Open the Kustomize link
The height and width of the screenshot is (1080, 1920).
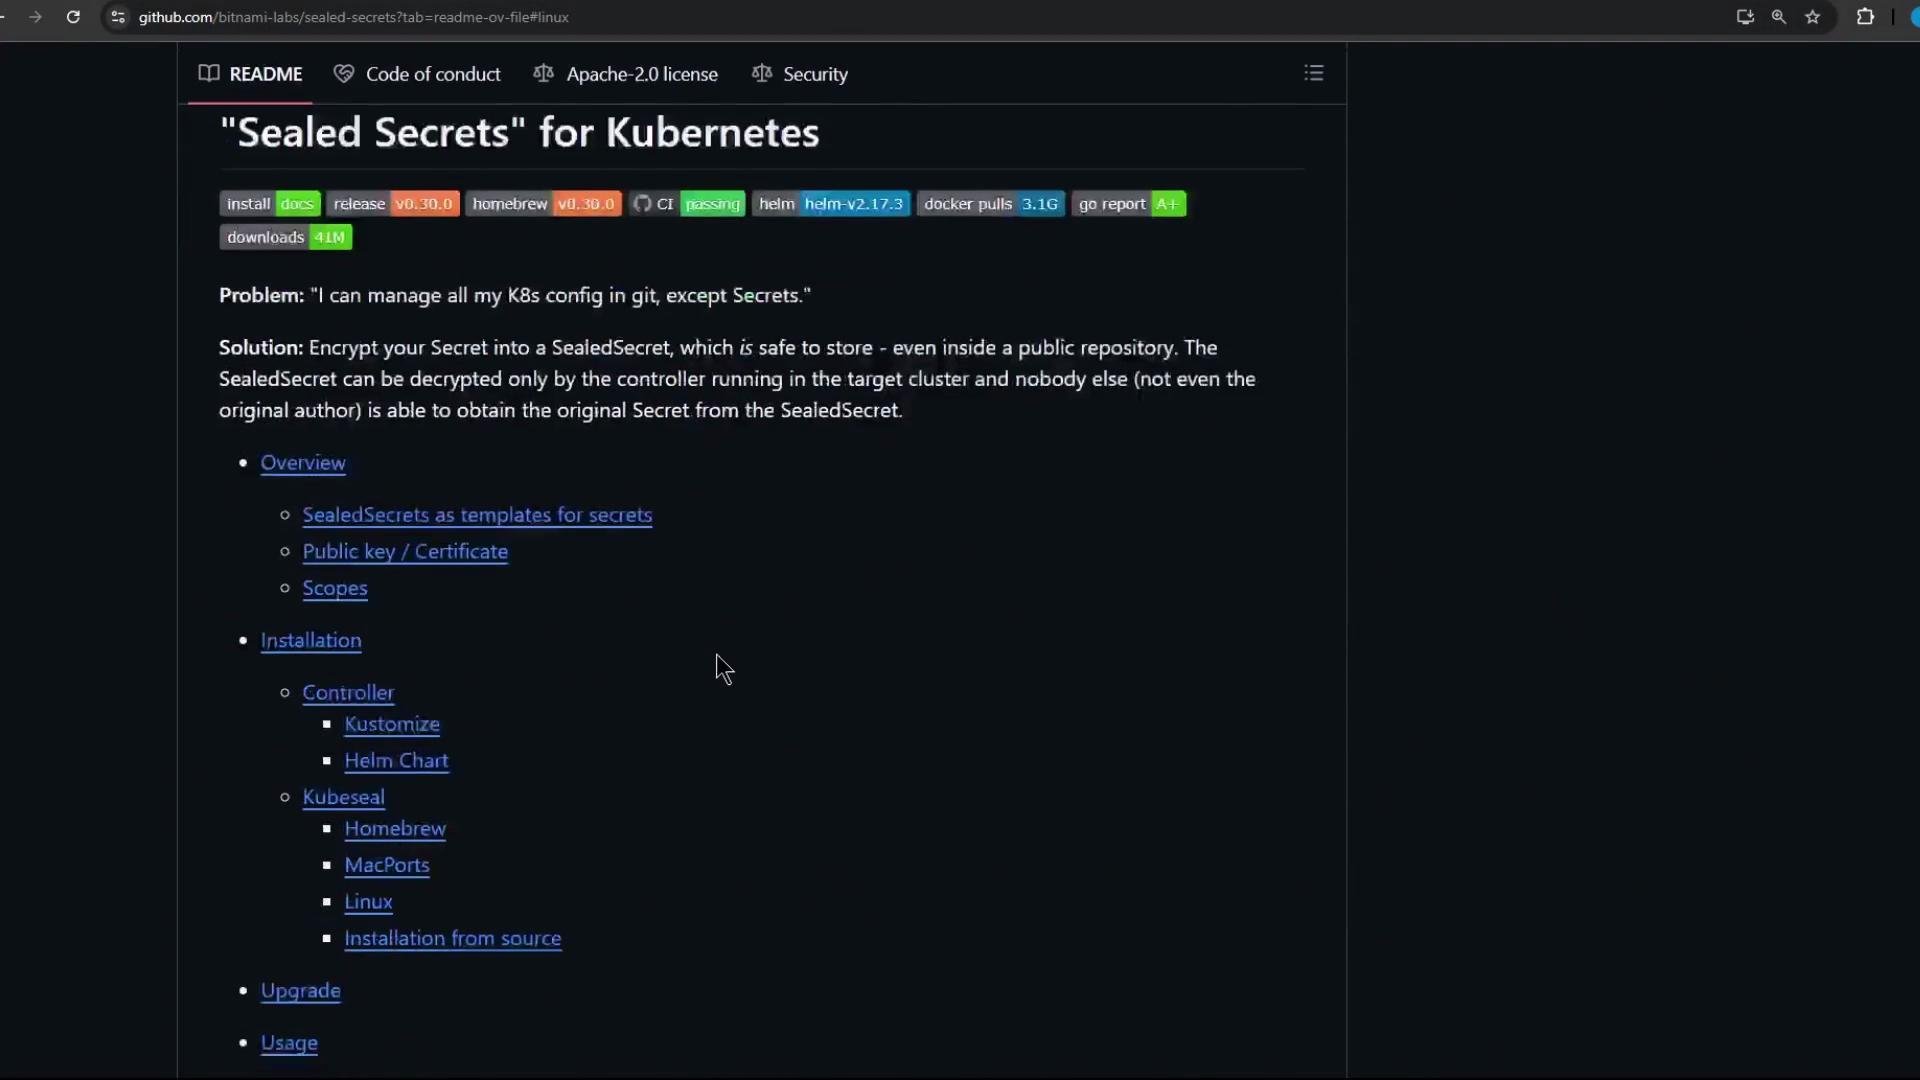point(392,724)
